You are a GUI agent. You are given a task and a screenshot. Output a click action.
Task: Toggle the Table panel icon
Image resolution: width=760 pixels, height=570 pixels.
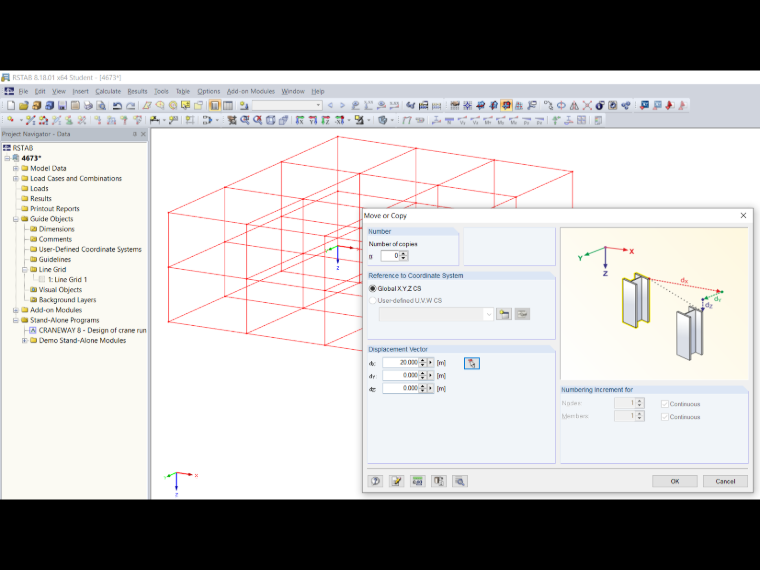[228, 105]
